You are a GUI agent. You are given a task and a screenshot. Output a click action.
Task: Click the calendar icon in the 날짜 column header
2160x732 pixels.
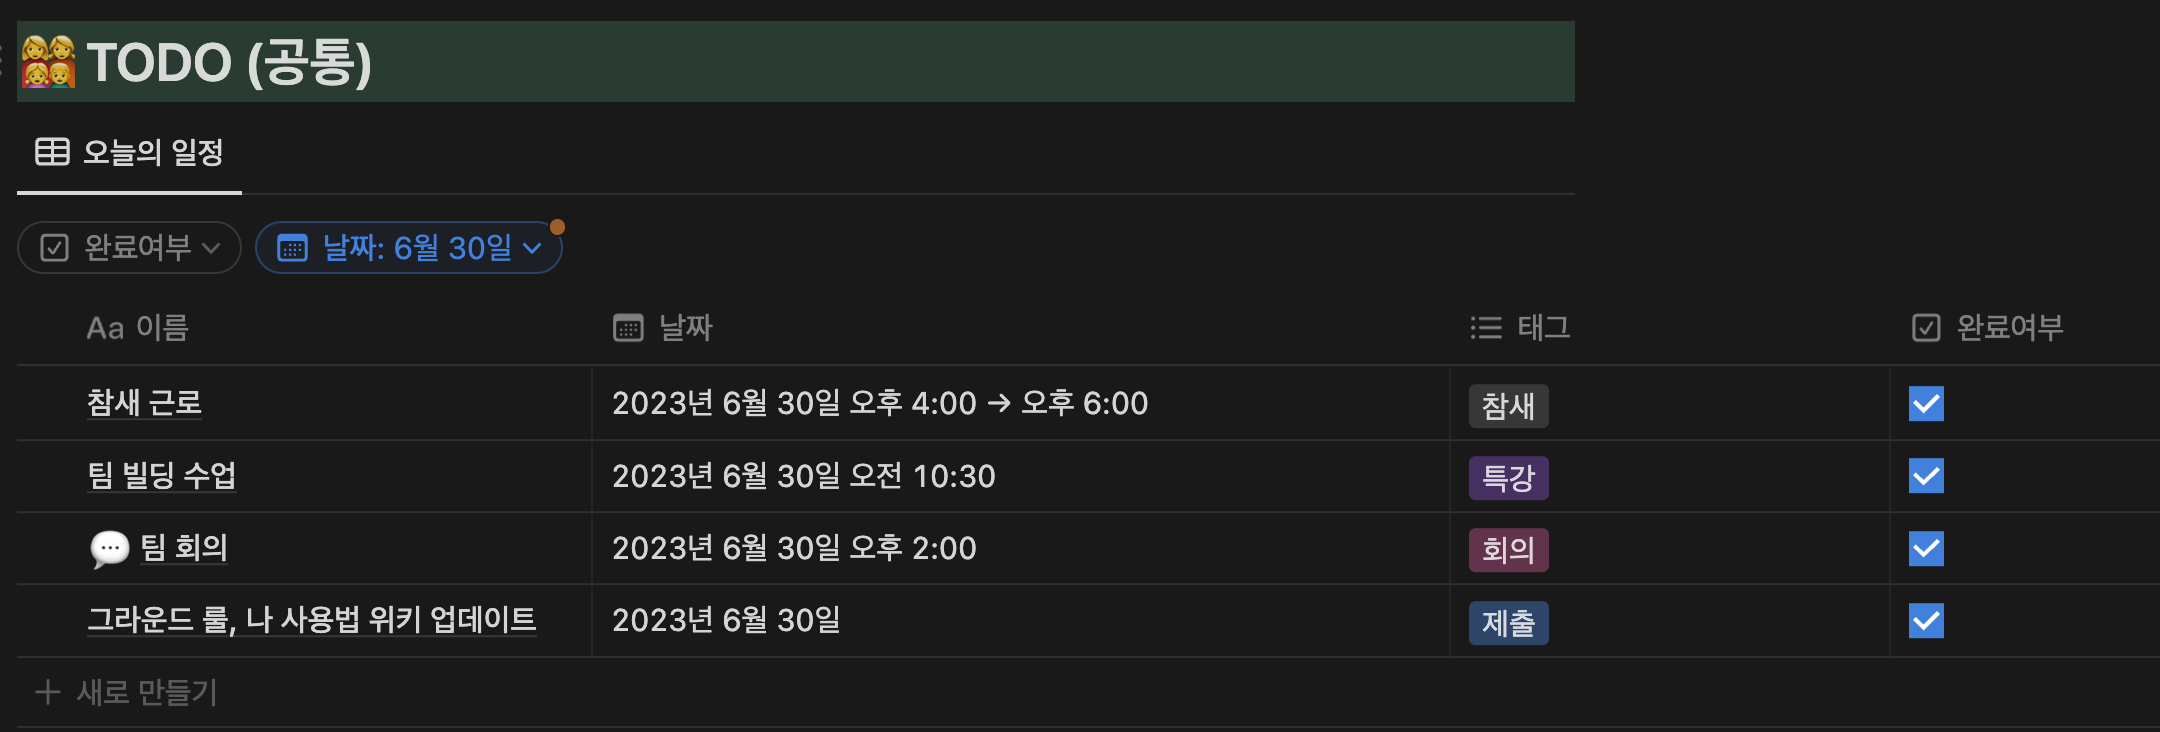[x=628, y=328]
